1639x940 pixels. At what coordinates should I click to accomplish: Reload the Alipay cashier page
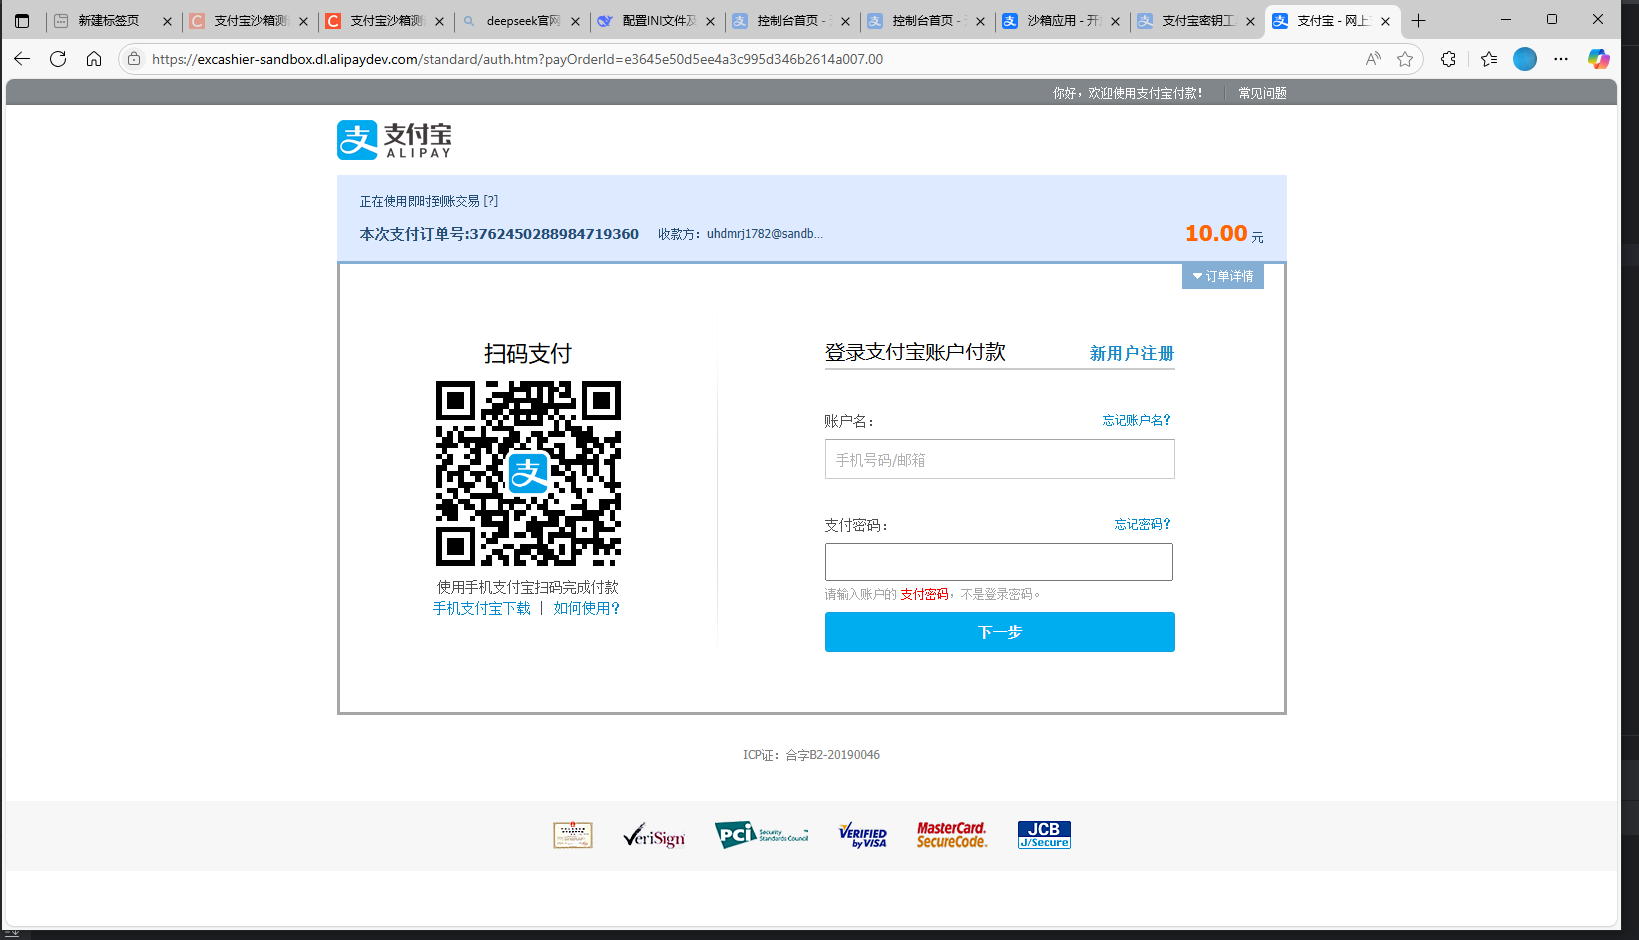58,59
